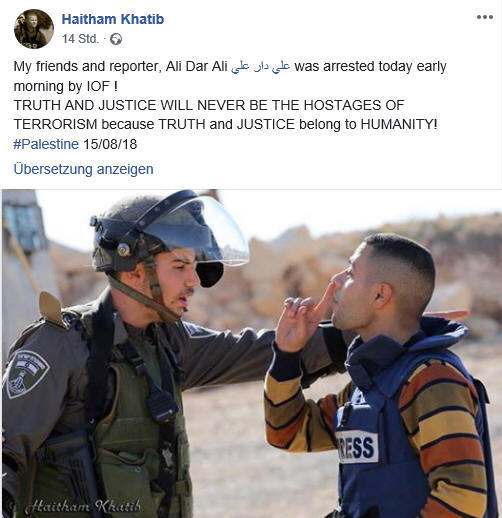This screenshot has width=502, height=518.
Task: Open the tagged Arabic name علي دار علي
Action: [260, 66]
